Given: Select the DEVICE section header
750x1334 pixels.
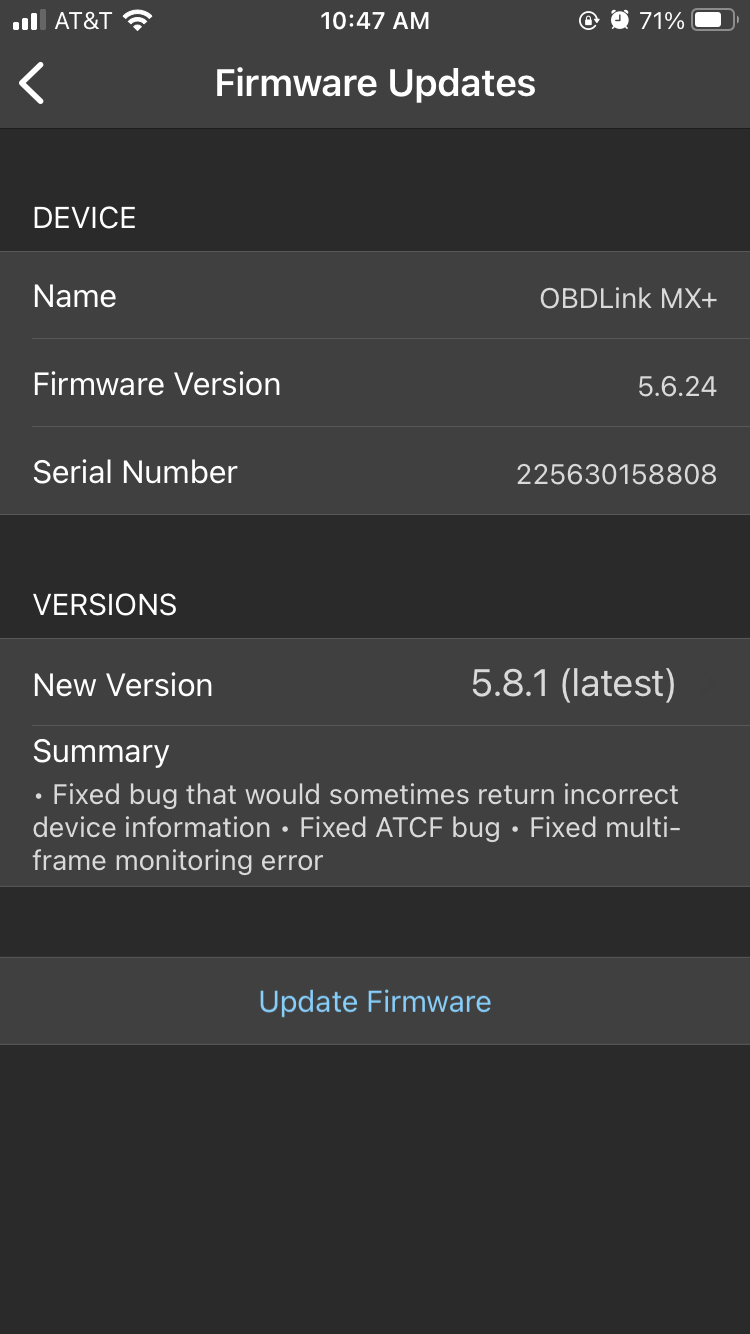Looking at the screenshot, I should pos(84,217).
